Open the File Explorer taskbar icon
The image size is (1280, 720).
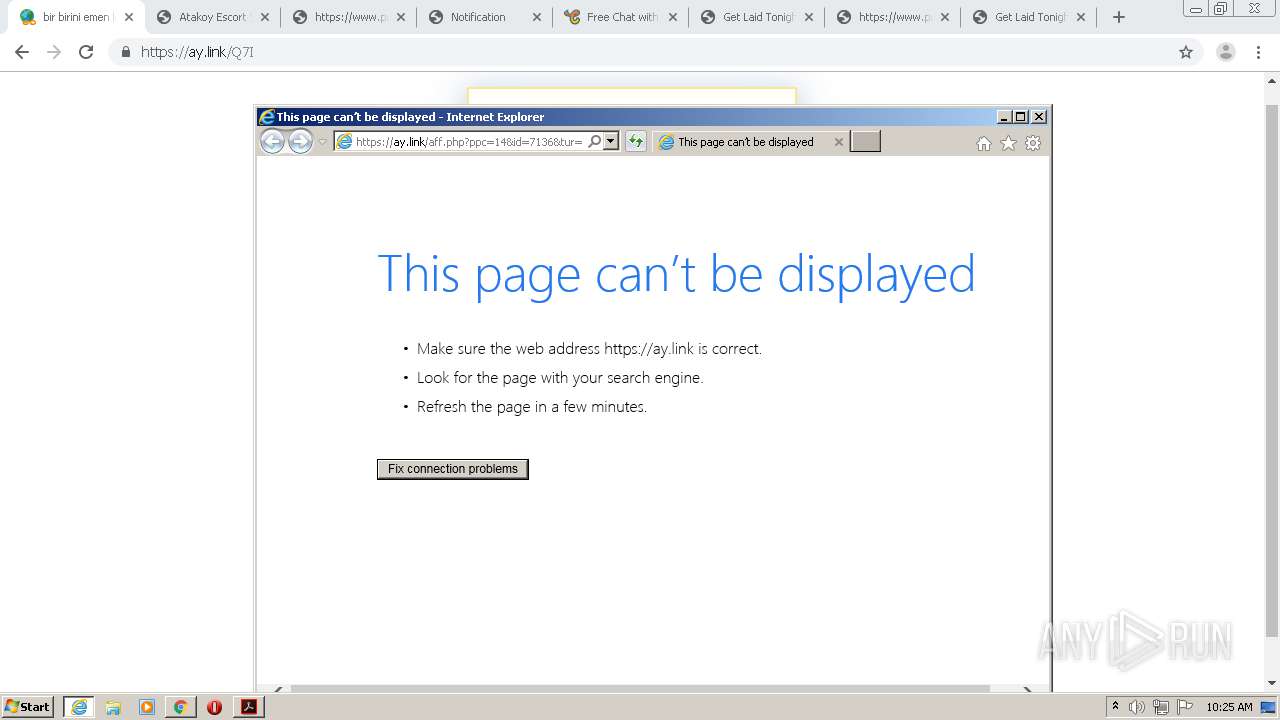click(x=113, y=707)
